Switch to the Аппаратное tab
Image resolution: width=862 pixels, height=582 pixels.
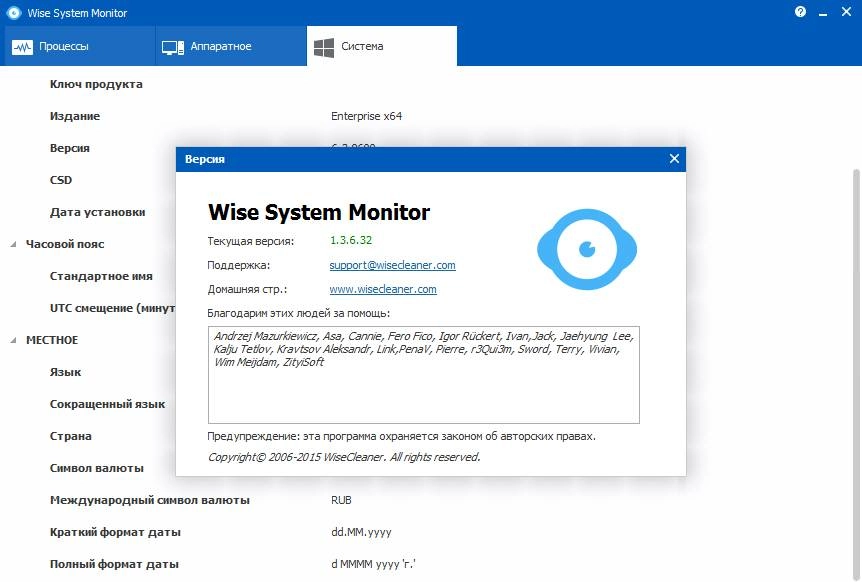(230, 46)
